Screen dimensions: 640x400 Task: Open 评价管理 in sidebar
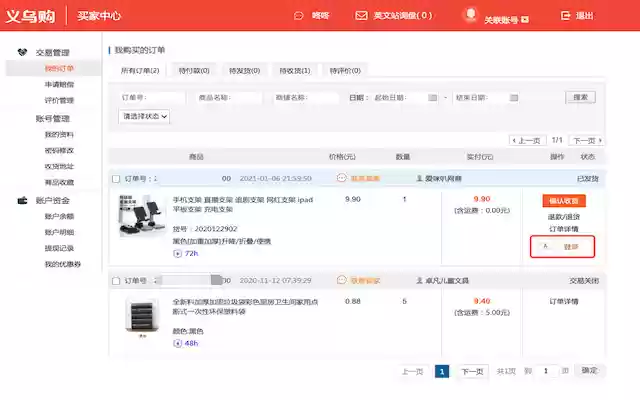pos(59,100)
